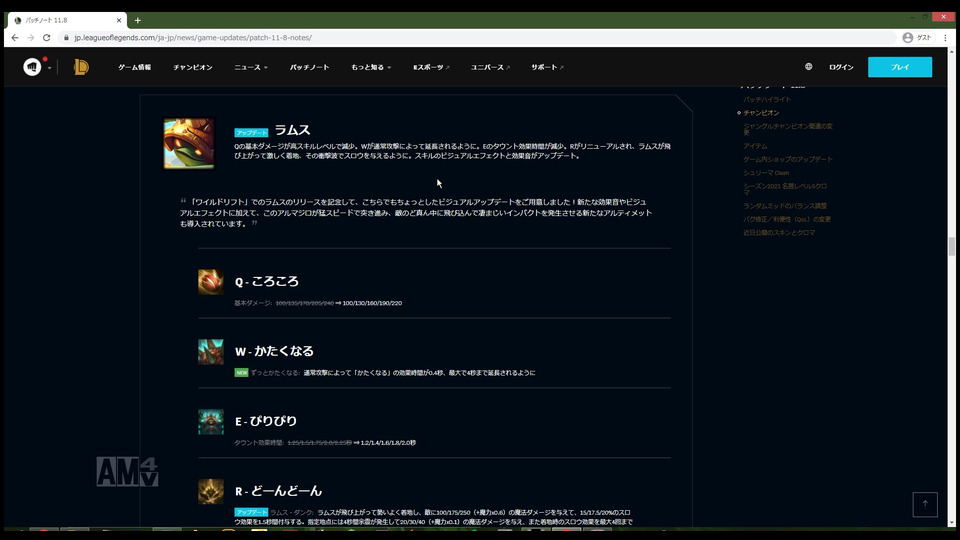Click the globe language selector icon
The width and height of the screenshot is (960, 540).
pyautogui.click(x=808, y=67)
